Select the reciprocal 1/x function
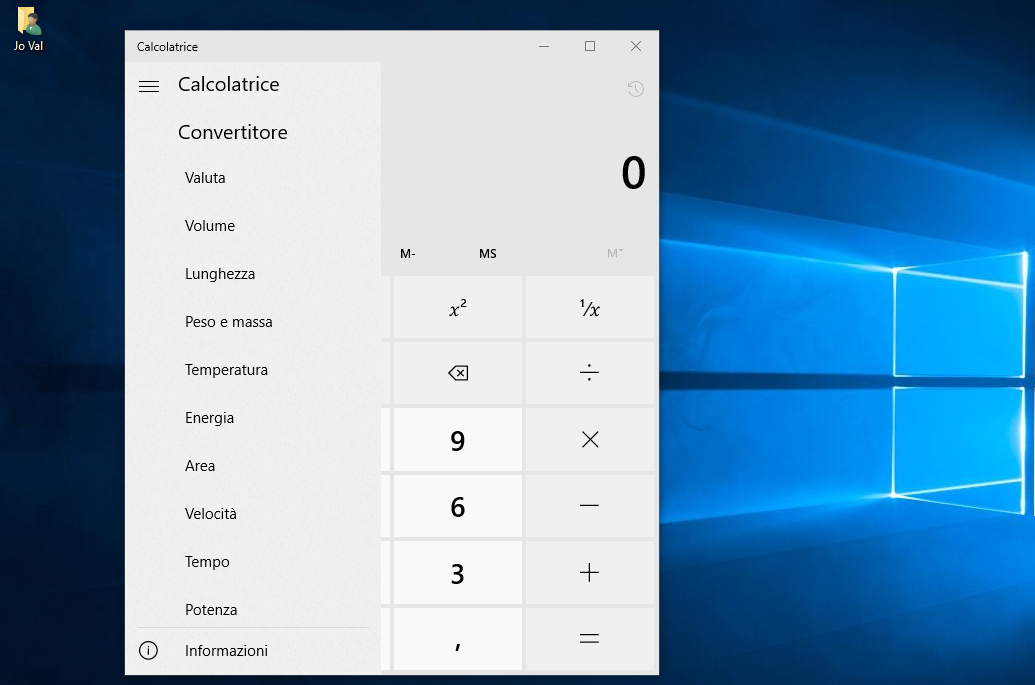 coord(589,308)
